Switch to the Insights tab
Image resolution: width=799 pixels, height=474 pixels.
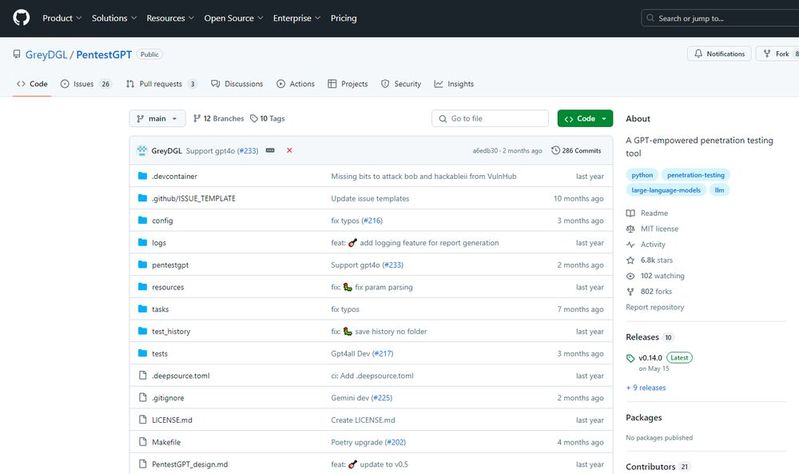(454, 84)
